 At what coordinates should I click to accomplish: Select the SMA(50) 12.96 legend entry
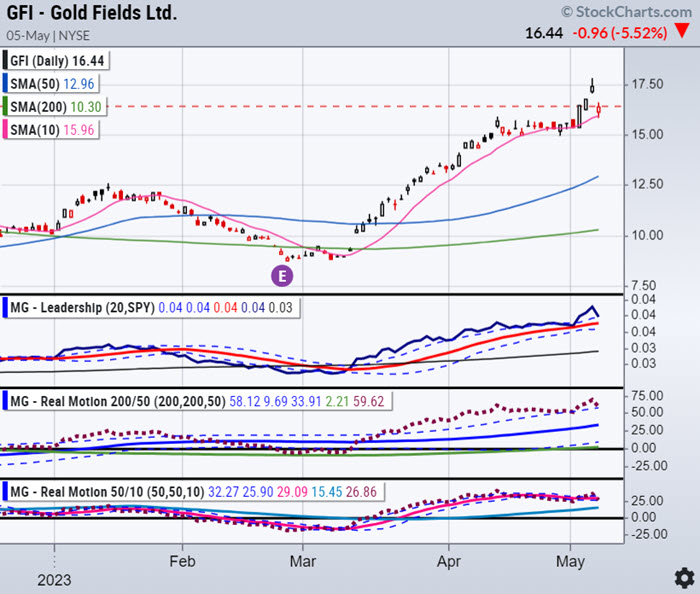tap(54, 84)
